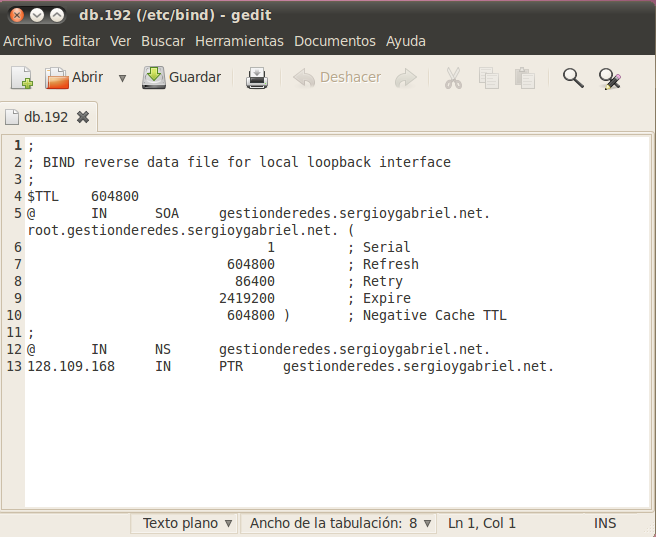Click the 128.109.168 text on line 13
This screenshot has height=537, width=656.
(71, 366)
